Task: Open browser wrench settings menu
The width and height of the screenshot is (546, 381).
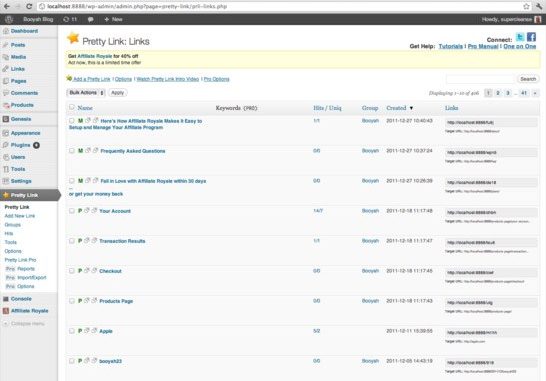Action: coord(539,6)
